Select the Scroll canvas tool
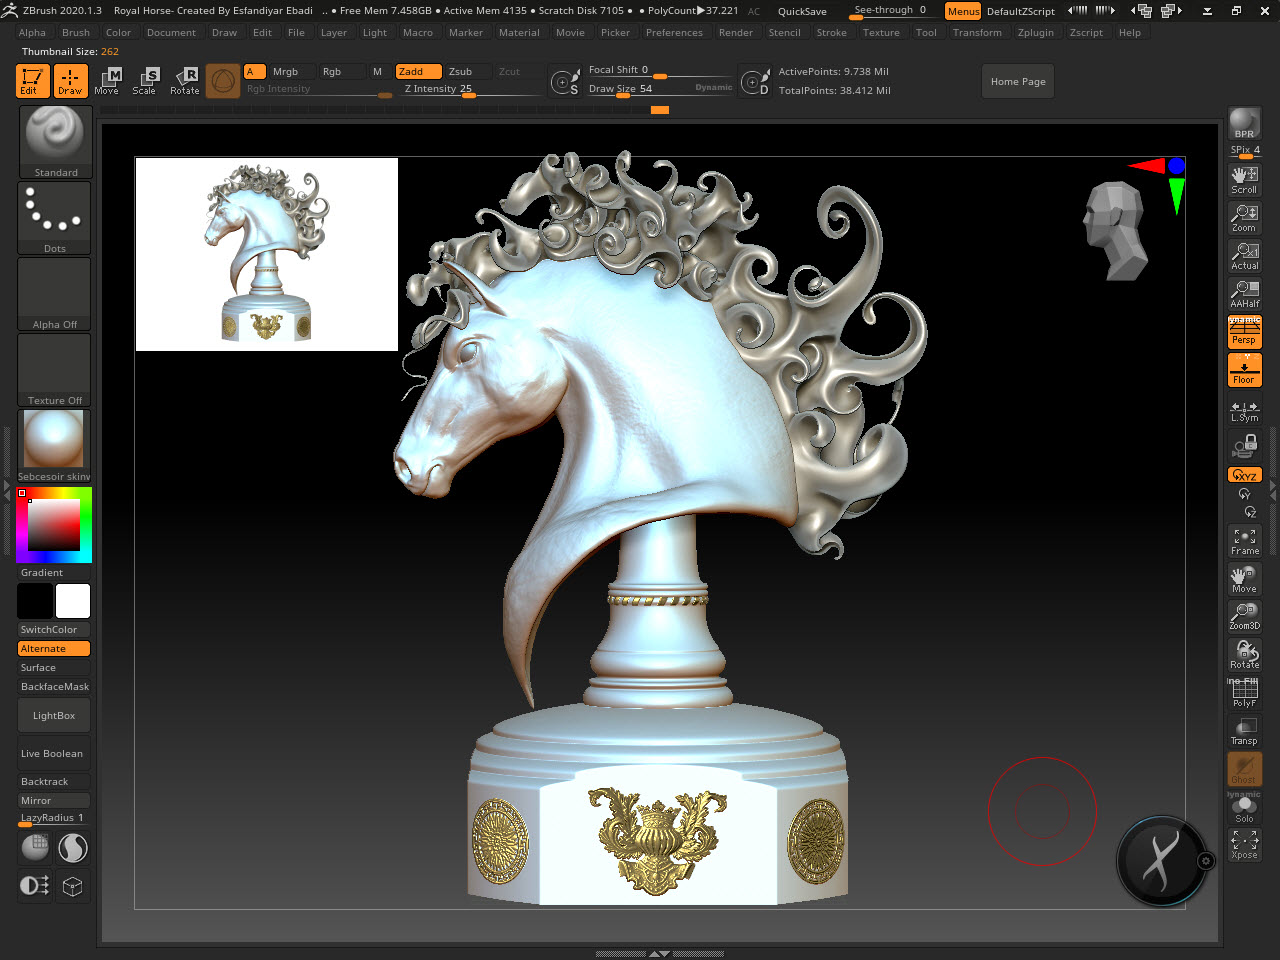 coord(1244,179)
